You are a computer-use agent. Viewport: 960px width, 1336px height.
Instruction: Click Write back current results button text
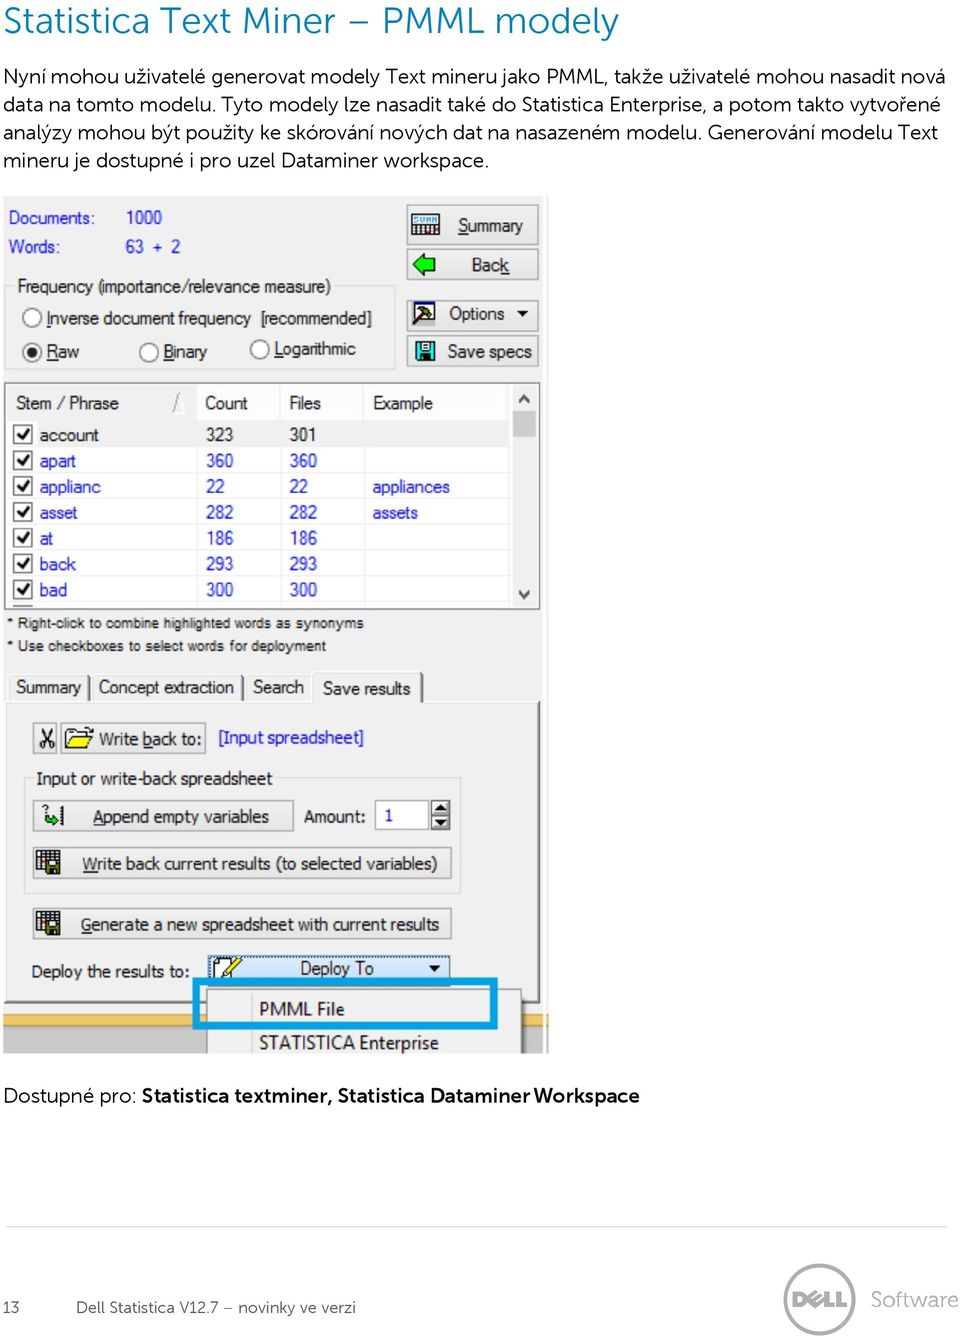(x=259, y=863)
